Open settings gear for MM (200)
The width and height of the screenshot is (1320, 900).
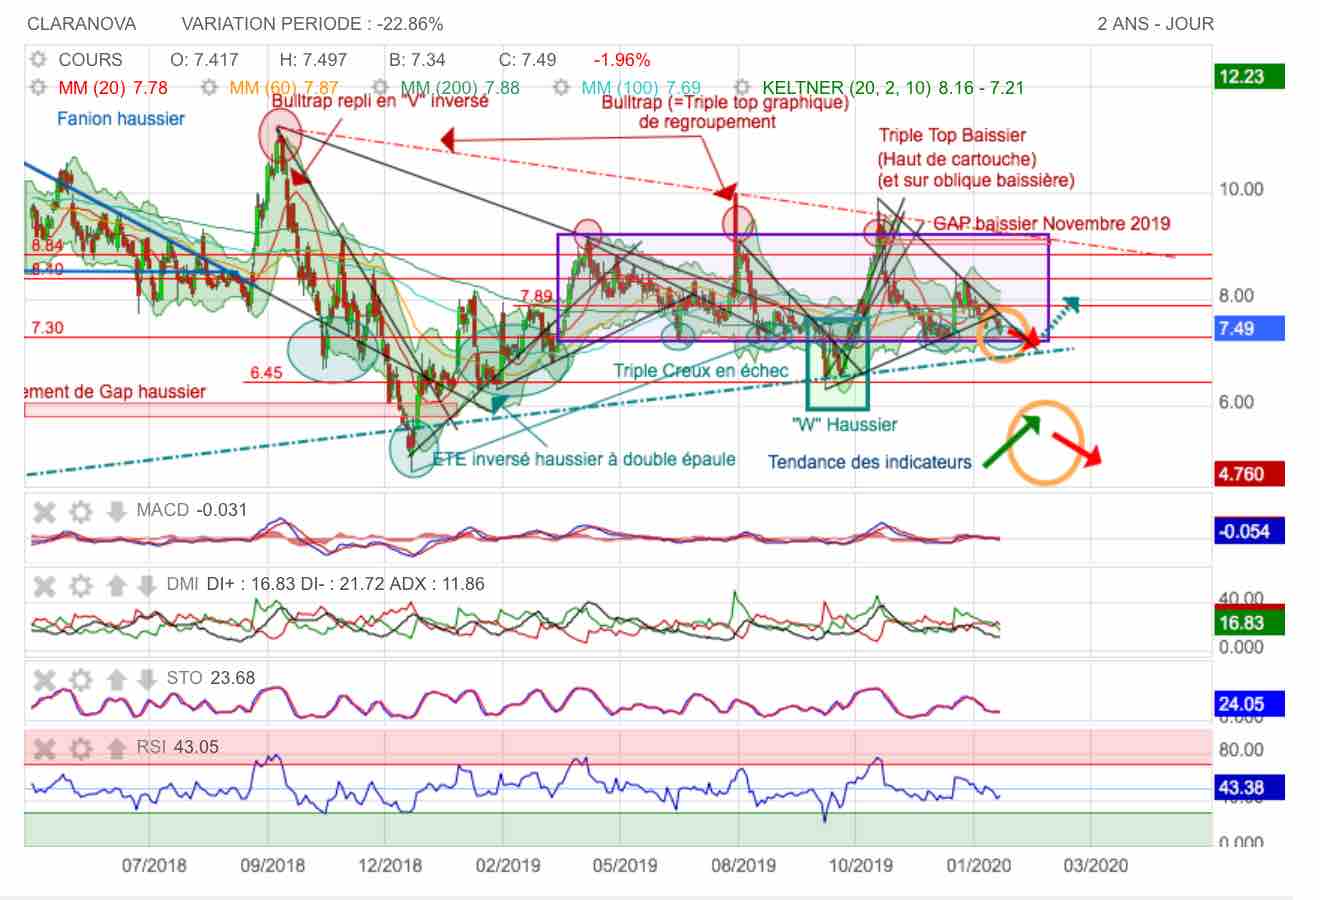(x=381, y=88)
